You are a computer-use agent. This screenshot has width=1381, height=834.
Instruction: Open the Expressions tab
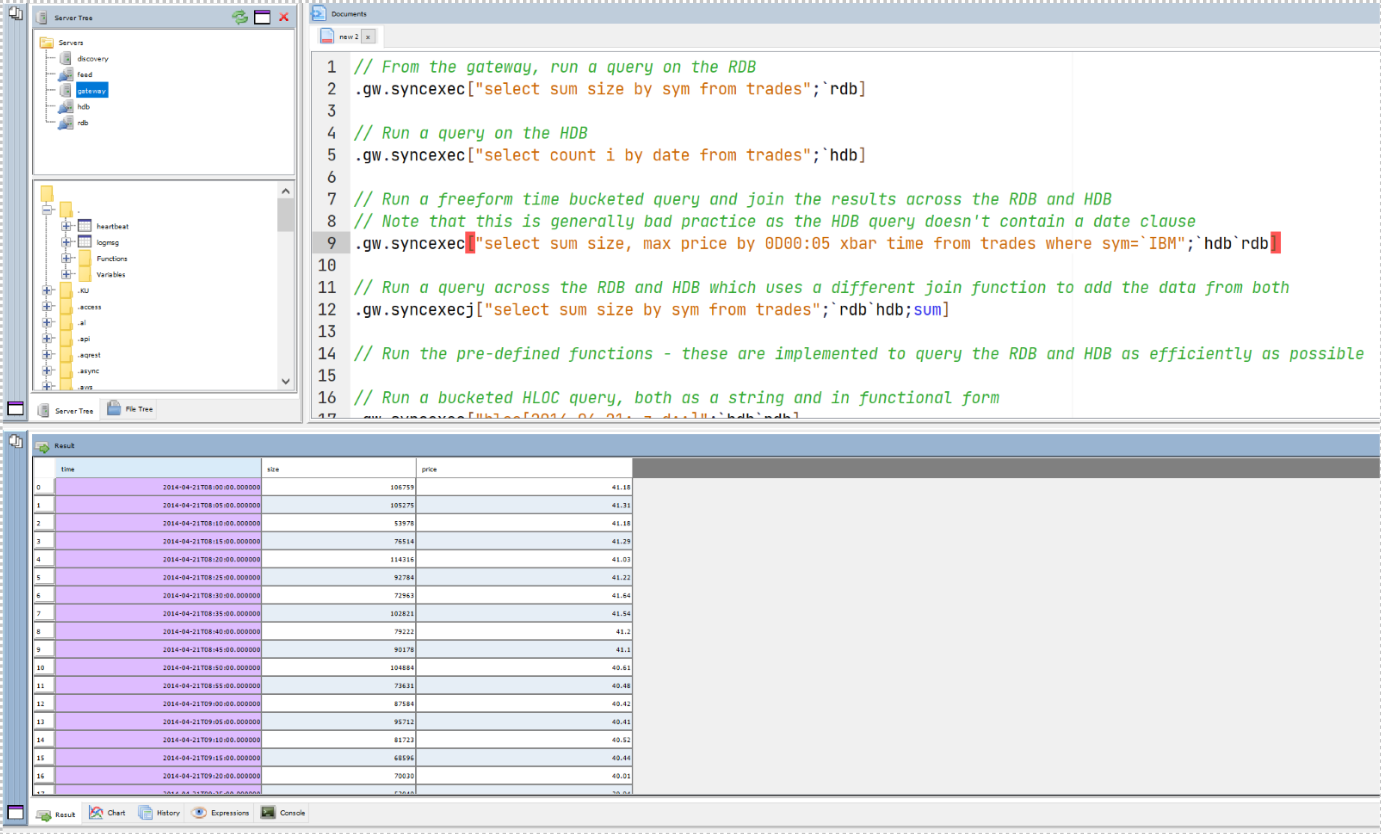pos(220,813)
